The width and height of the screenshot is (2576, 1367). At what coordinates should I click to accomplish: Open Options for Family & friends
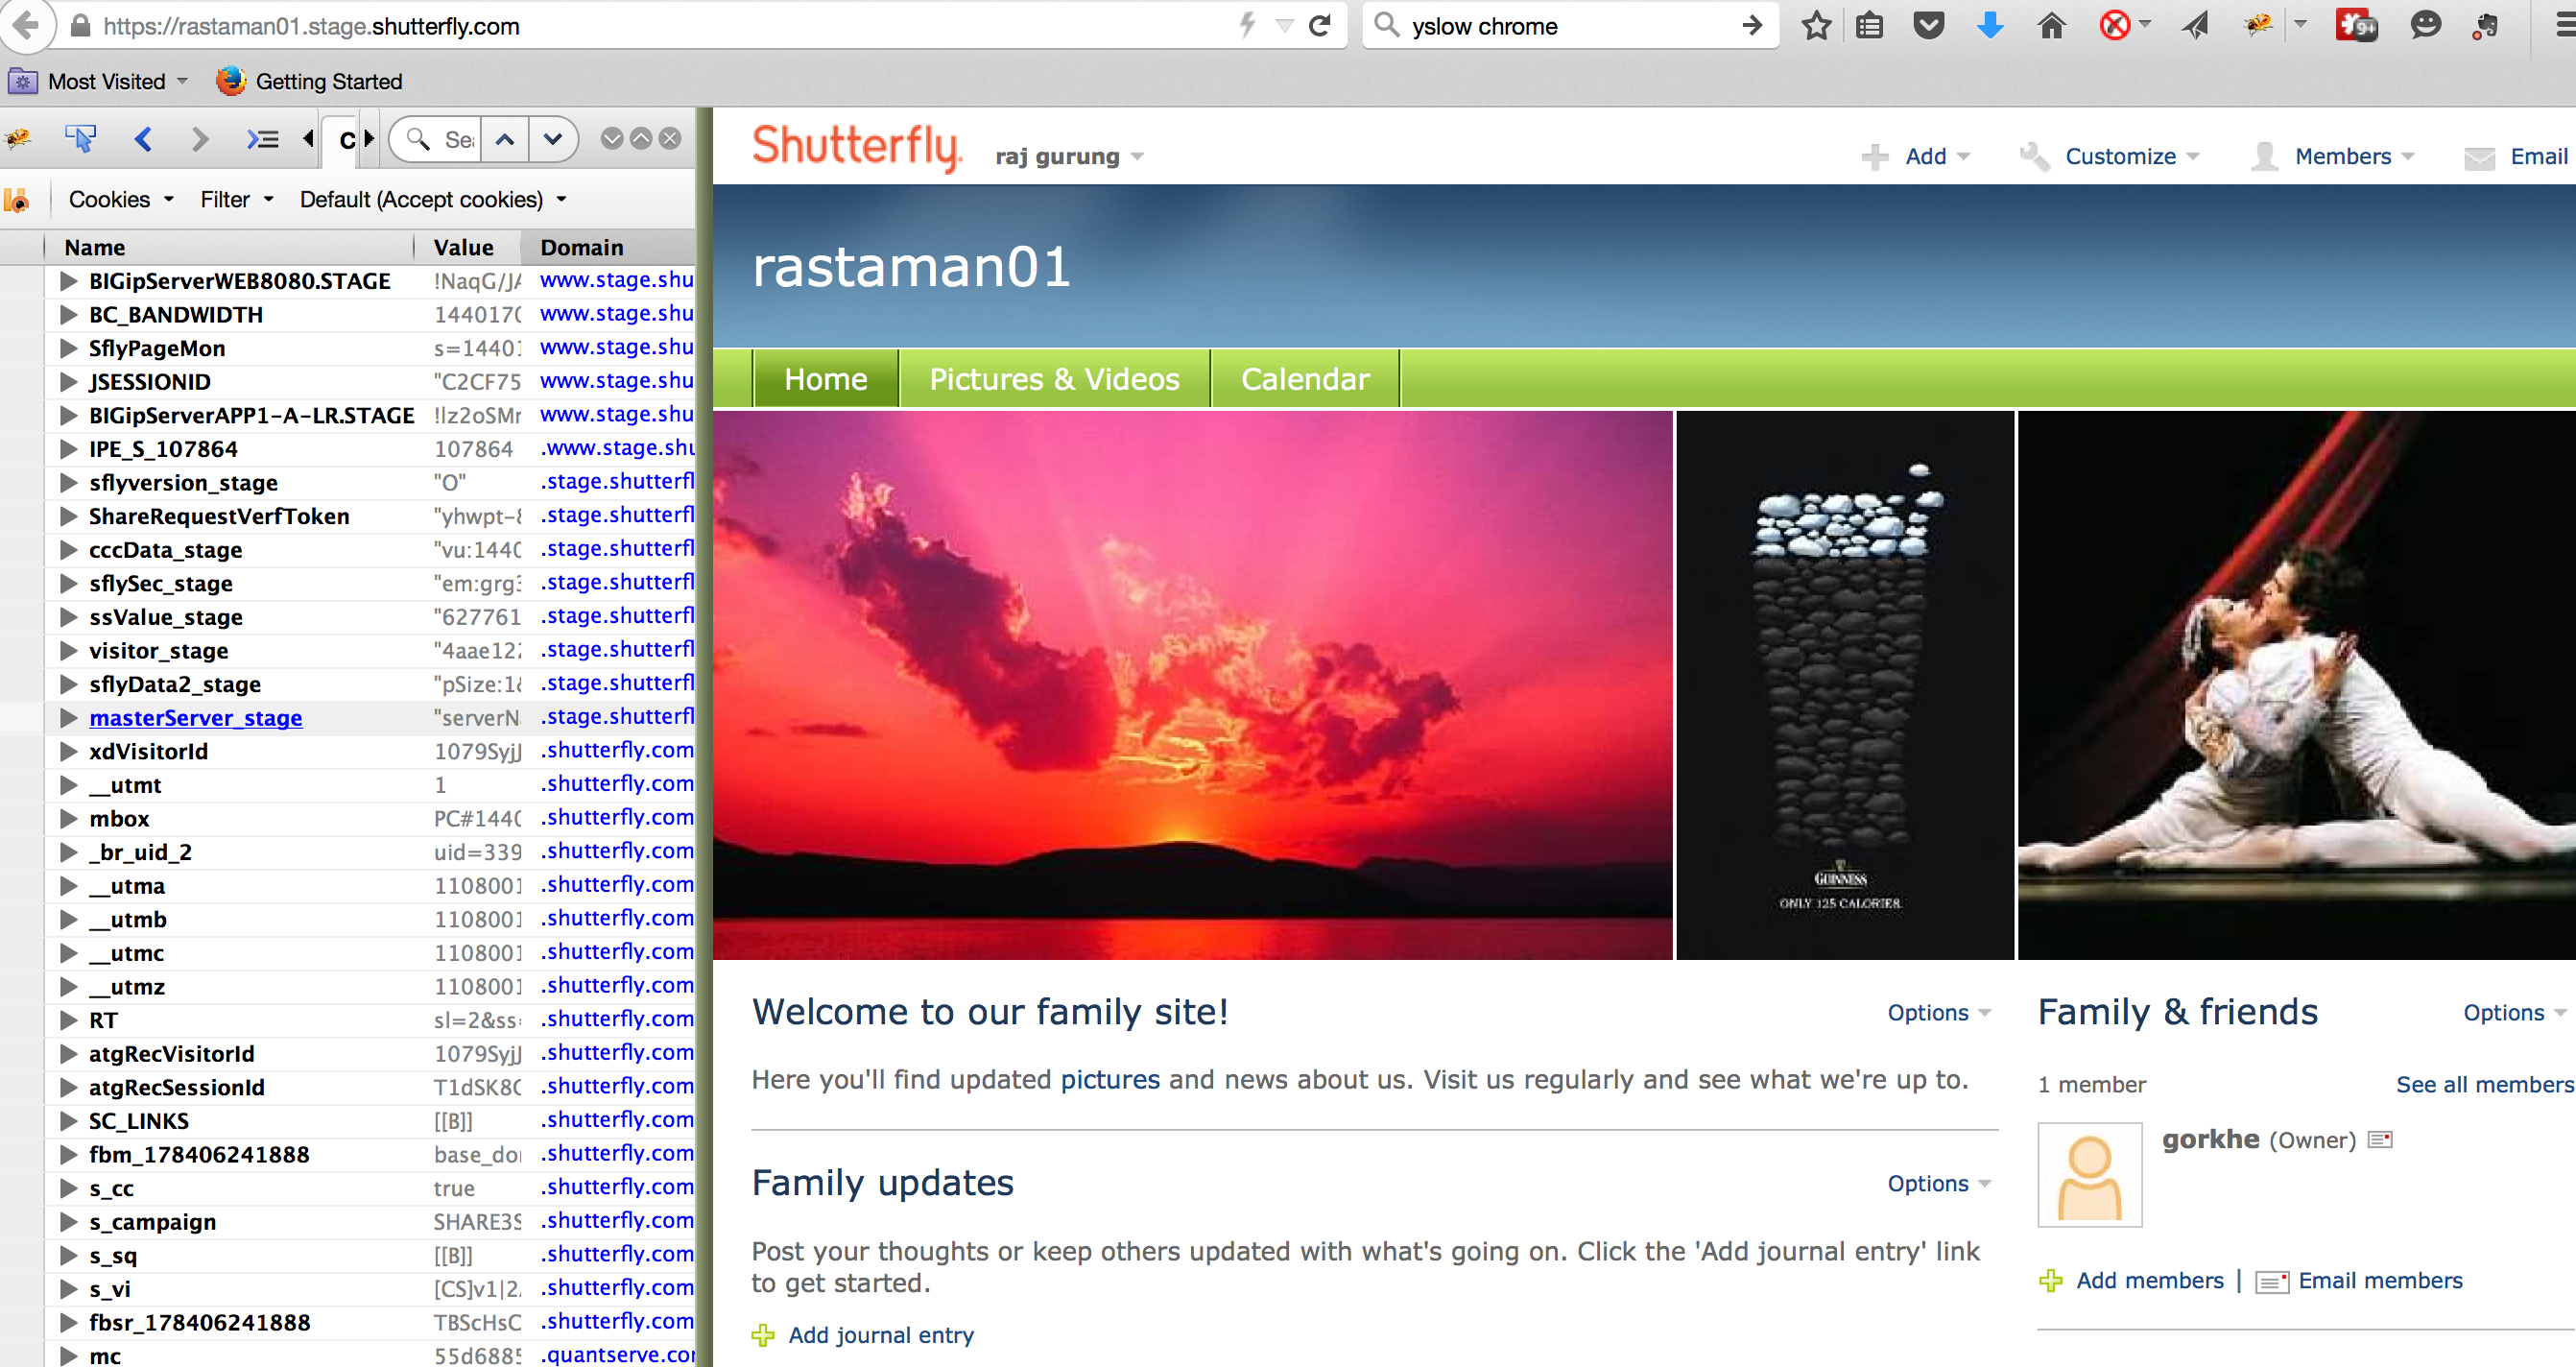tap(2514, 1012)
